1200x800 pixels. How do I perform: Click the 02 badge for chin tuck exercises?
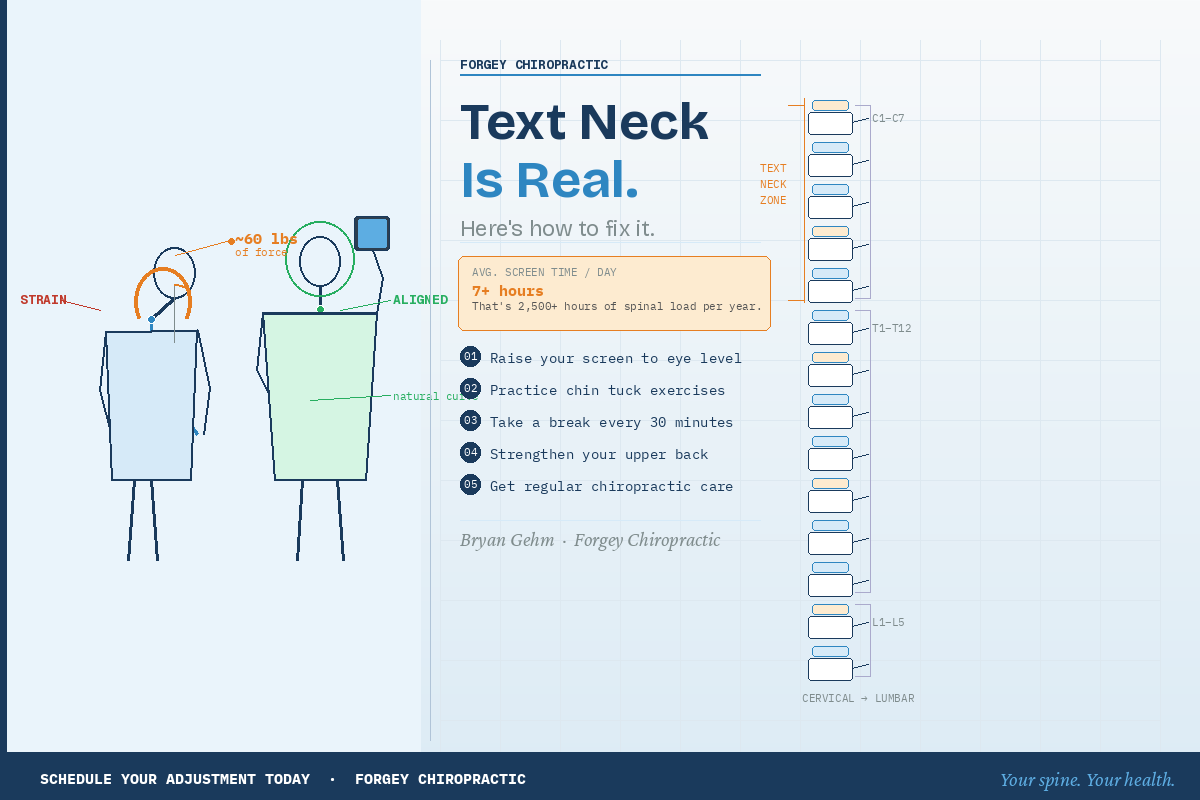point(470,388)
